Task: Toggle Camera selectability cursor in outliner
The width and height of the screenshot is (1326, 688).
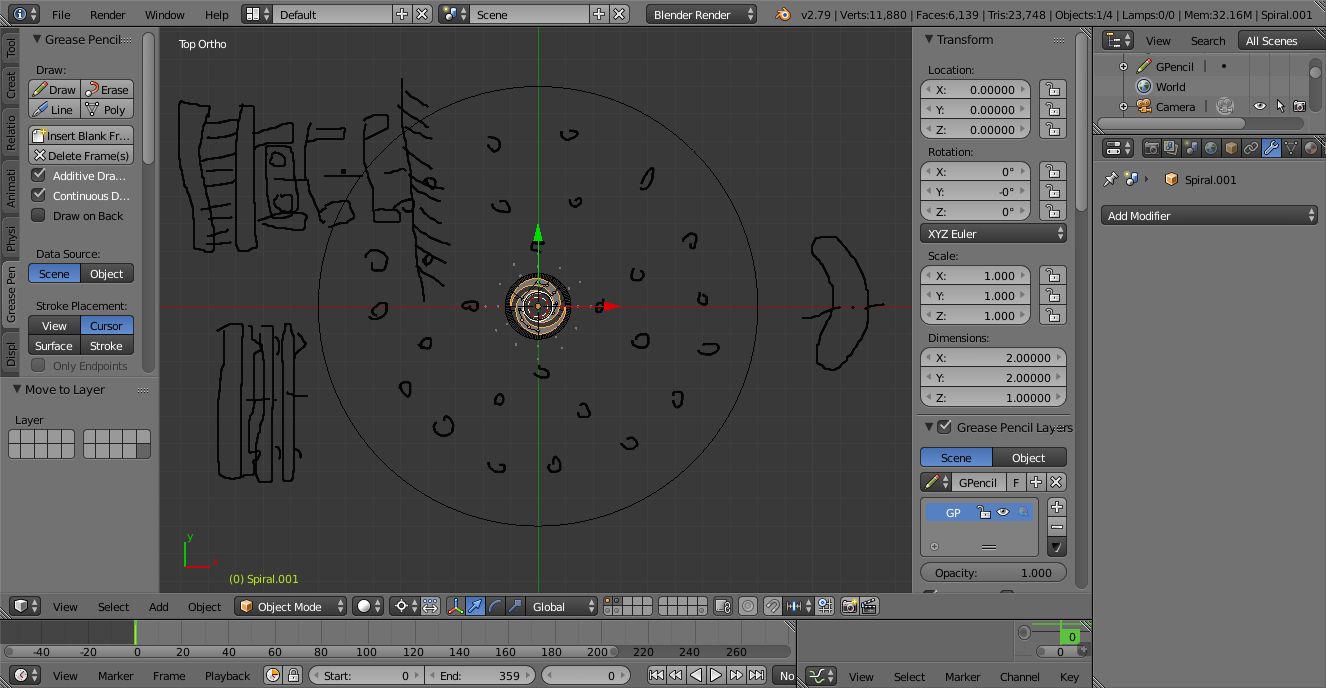Action: [1280, 106]
